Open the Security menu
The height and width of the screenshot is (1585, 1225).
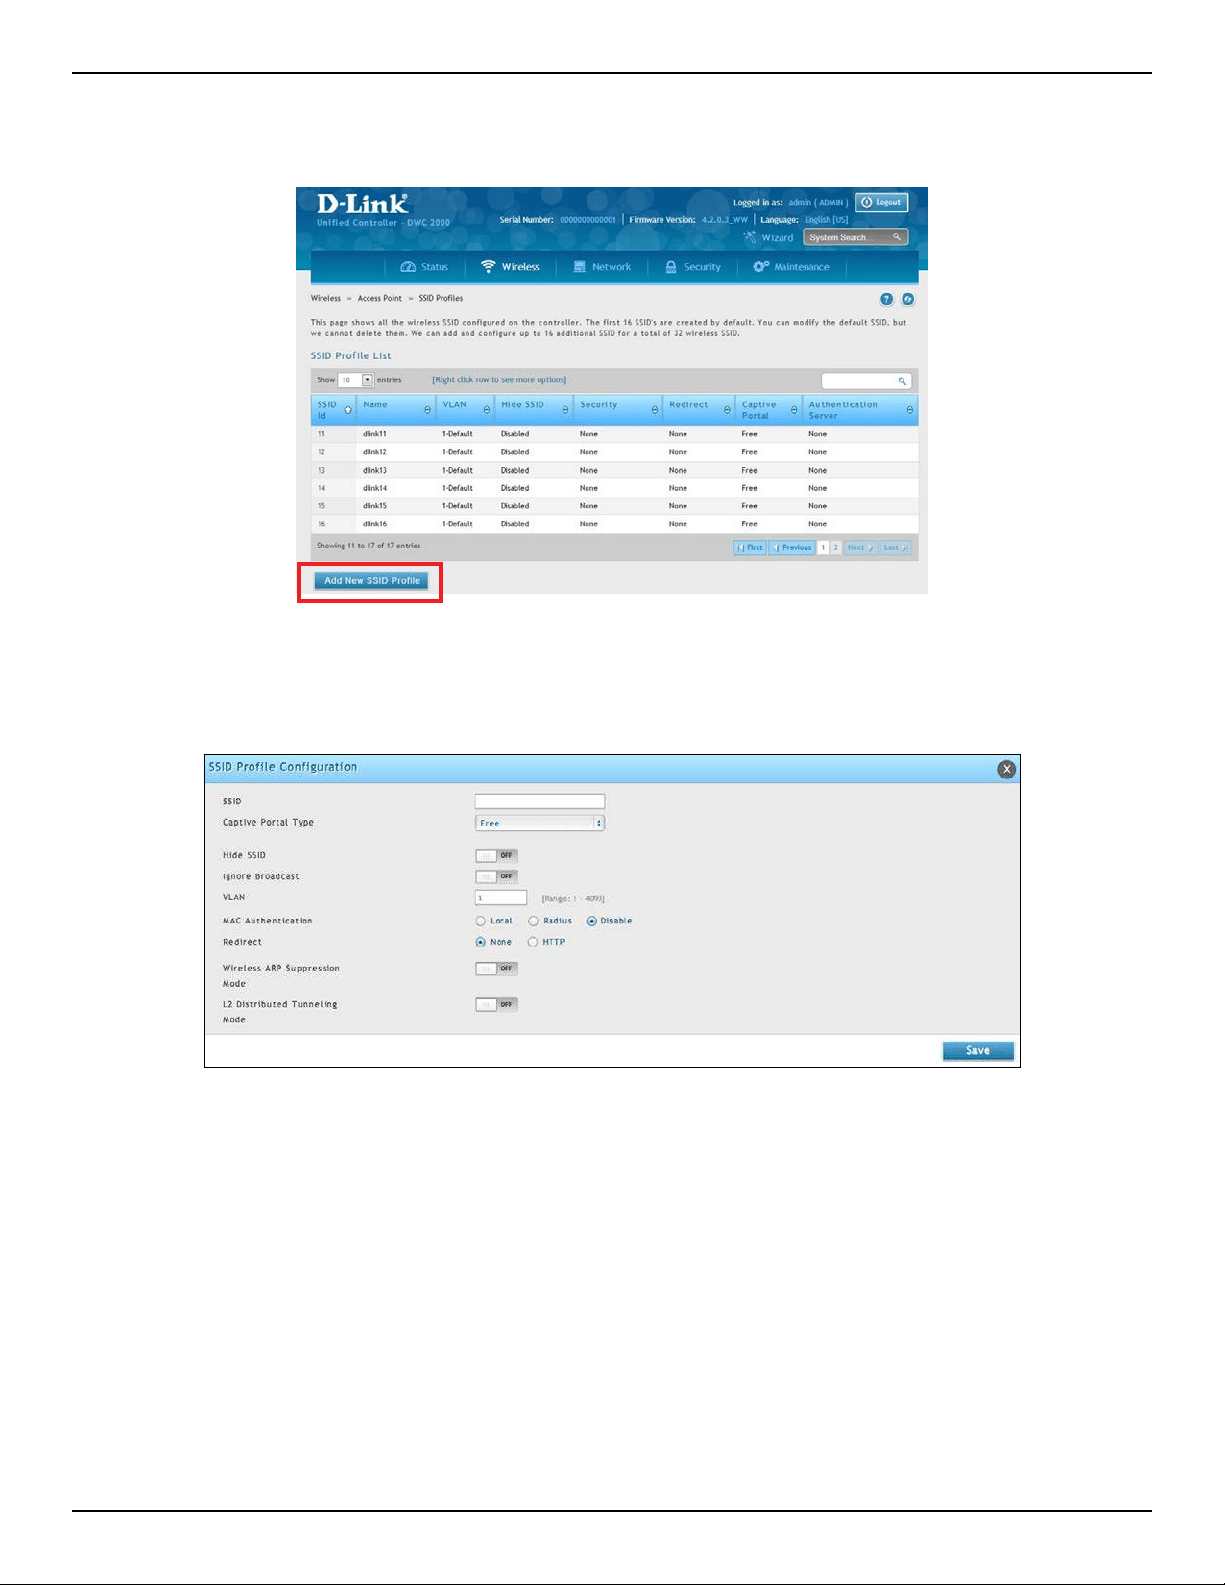[693, 267]
